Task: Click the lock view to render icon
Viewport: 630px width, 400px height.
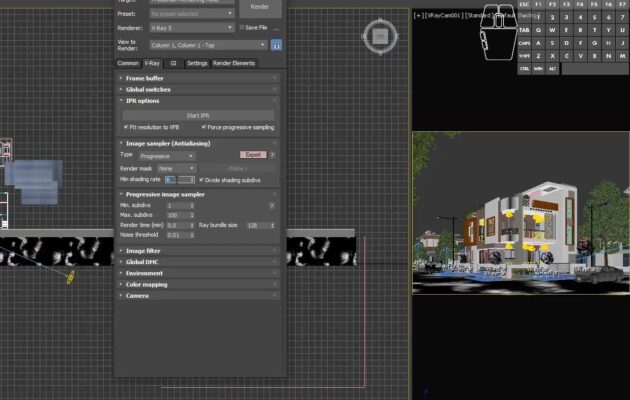Action: pos(276,45)
